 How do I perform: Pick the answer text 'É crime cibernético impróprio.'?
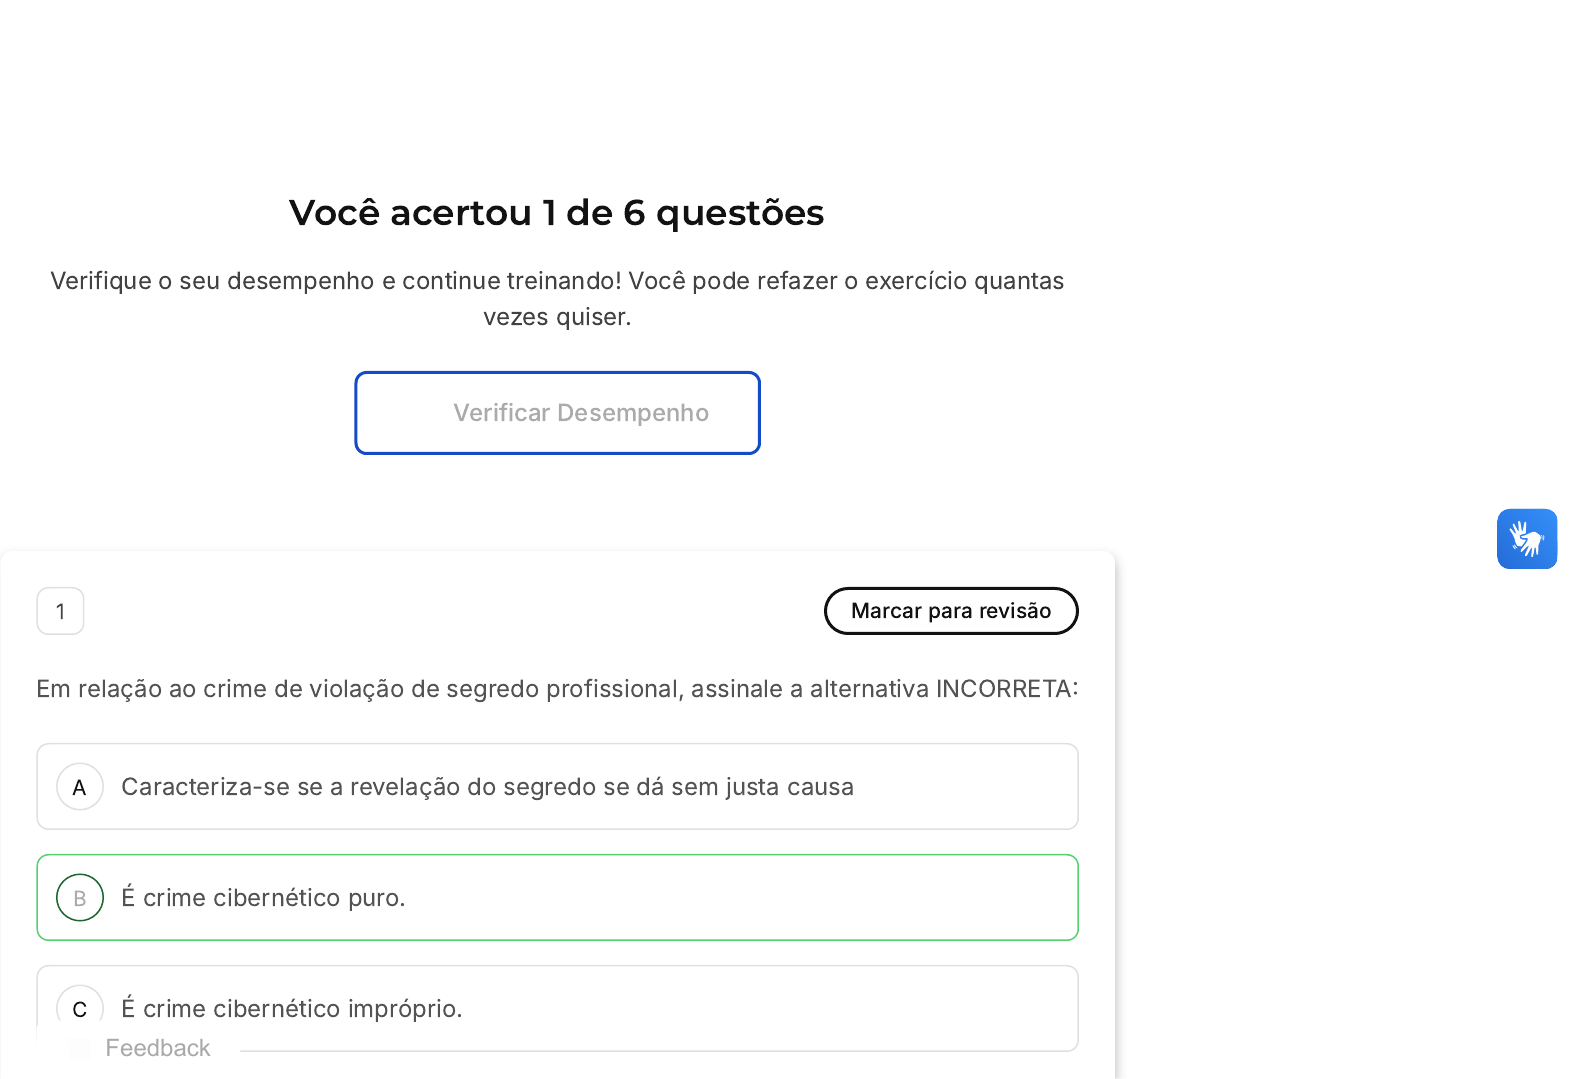pyautogui.click(x=291, y=1008)
